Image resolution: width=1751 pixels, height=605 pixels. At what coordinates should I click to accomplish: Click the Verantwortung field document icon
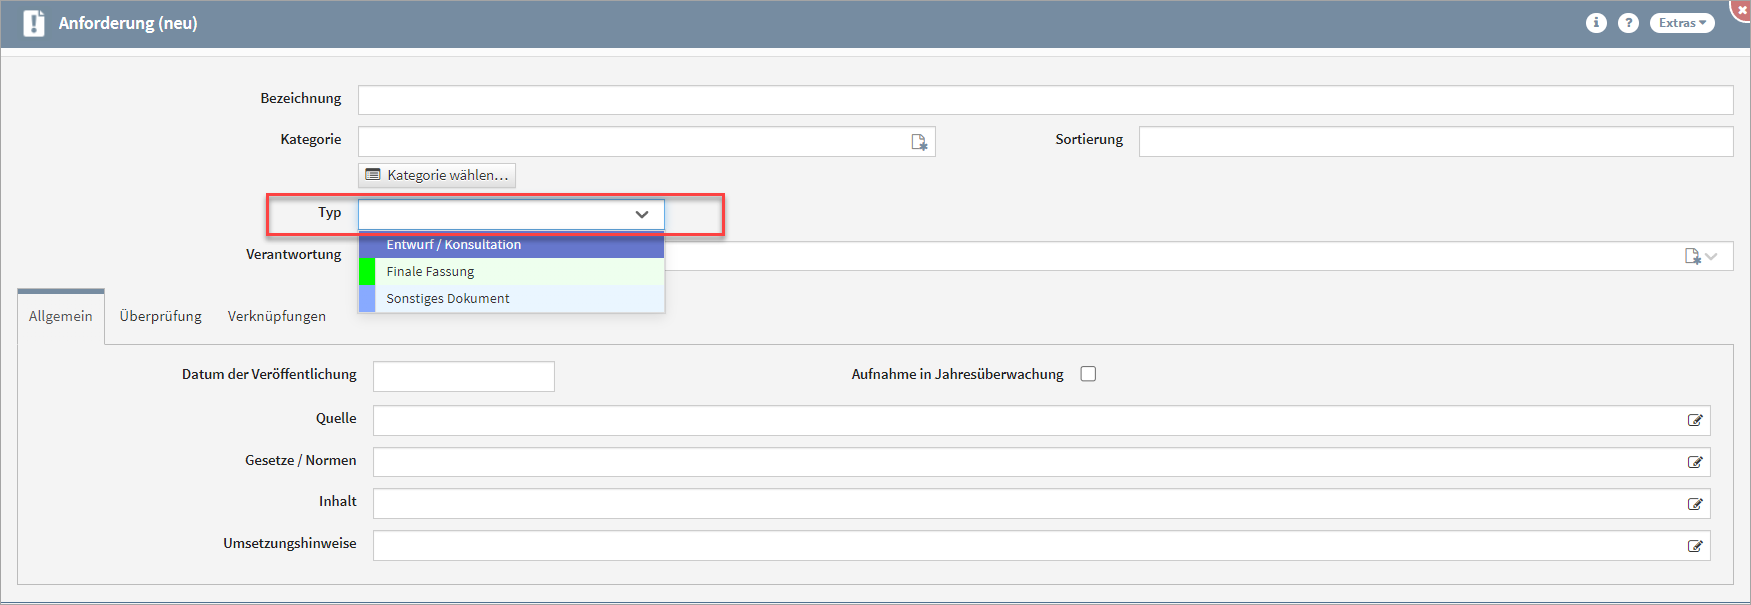(x=1693, y=256)
